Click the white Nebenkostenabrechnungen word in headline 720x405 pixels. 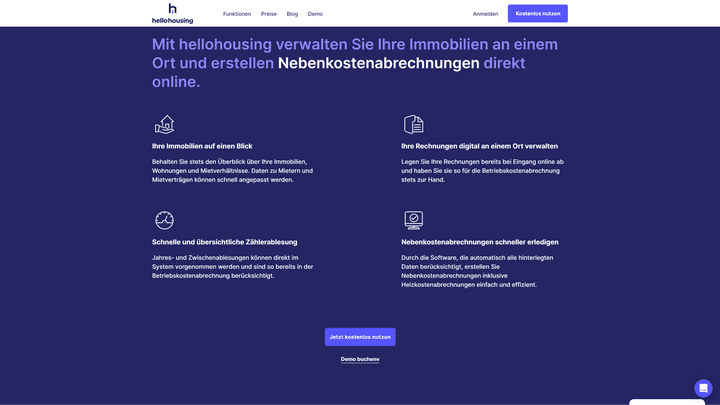point(378,63)
